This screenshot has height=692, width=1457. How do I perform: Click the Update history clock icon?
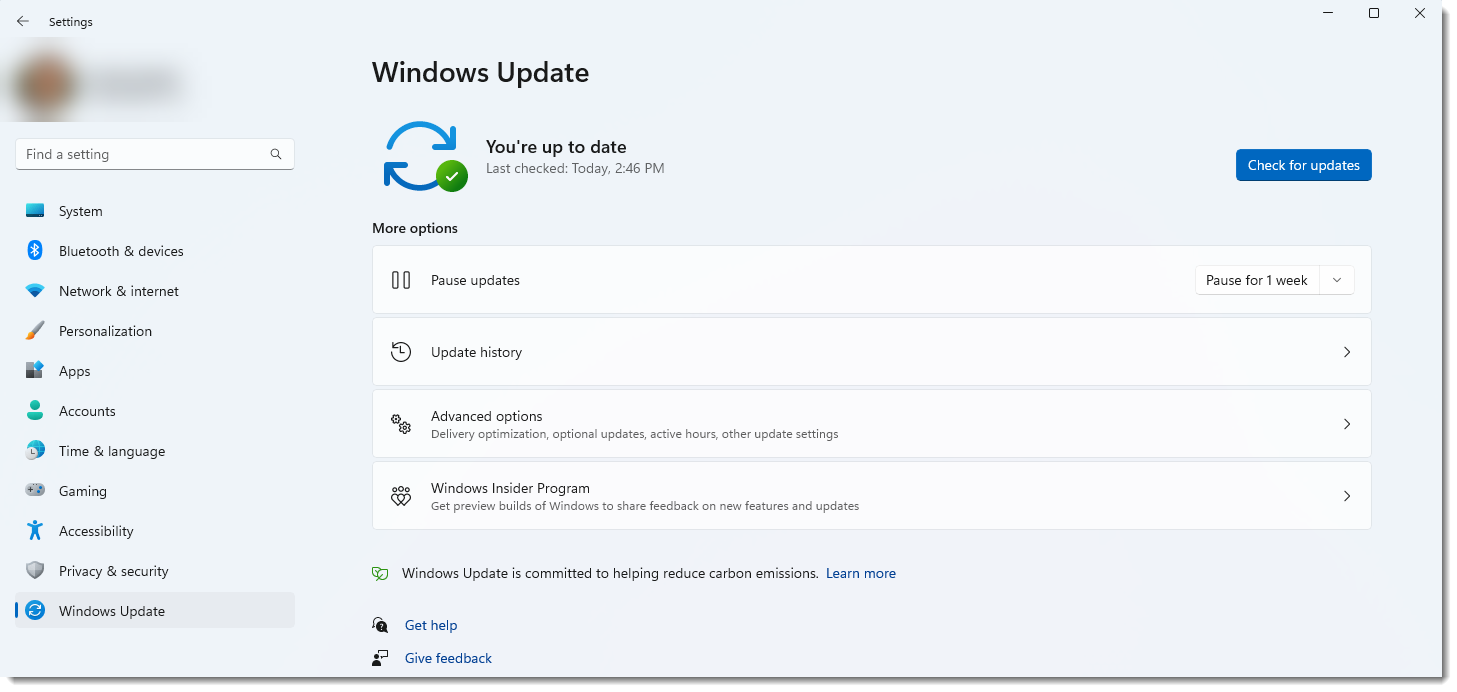[x=401, y=352]
